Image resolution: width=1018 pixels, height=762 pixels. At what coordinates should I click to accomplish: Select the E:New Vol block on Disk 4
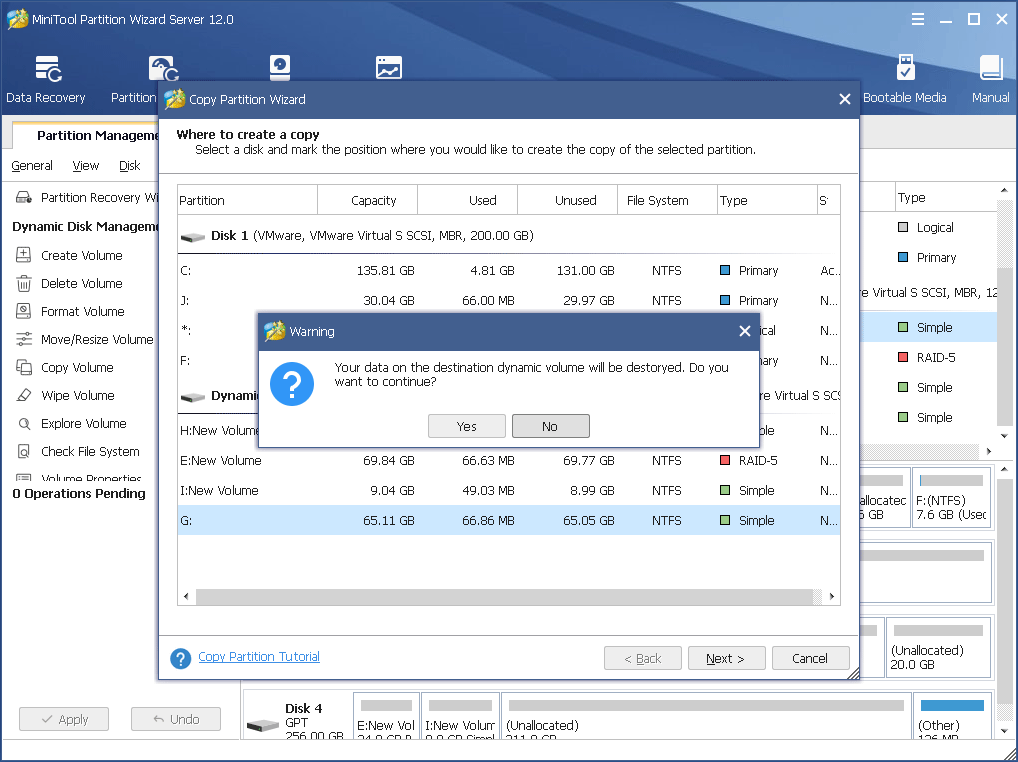[x=386, y=716]
